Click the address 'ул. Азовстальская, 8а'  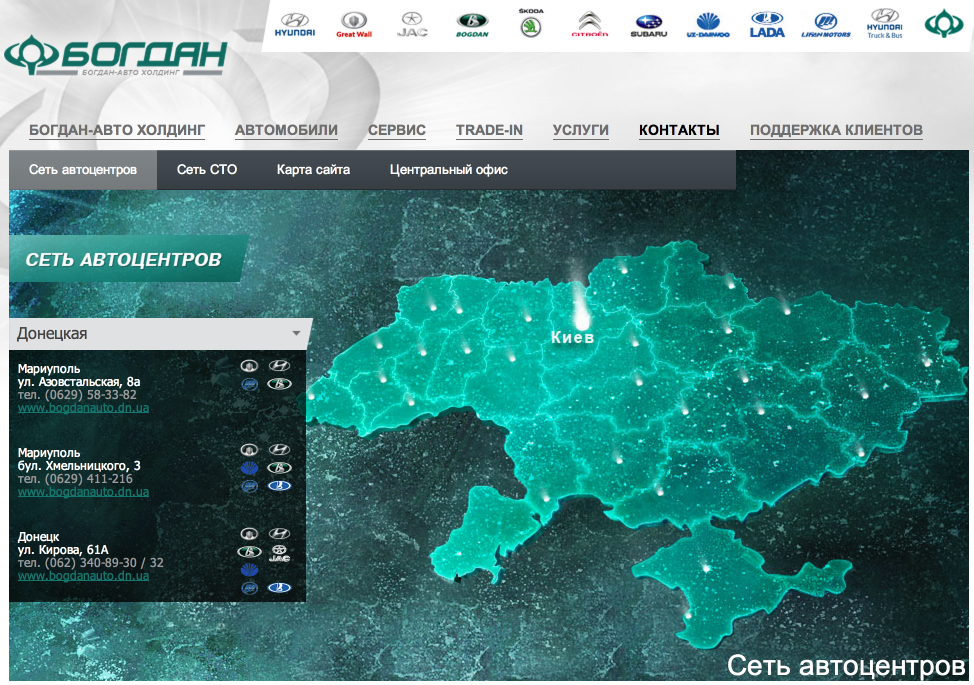(x=79, y=382)
